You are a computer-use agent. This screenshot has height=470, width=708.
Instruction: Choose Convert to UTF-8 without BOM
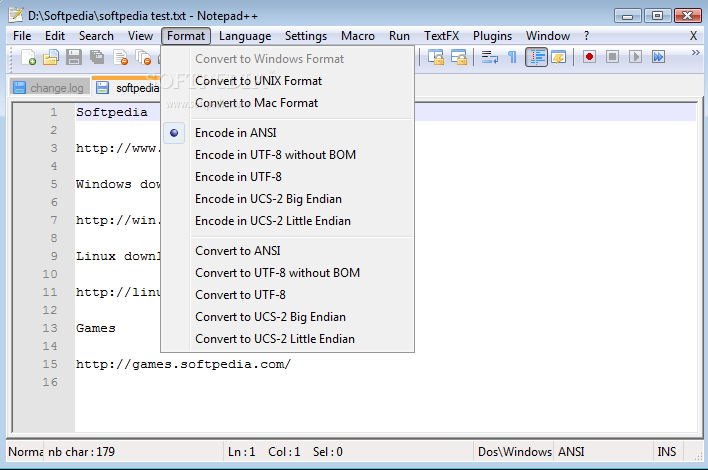click(x=288, y=273)
